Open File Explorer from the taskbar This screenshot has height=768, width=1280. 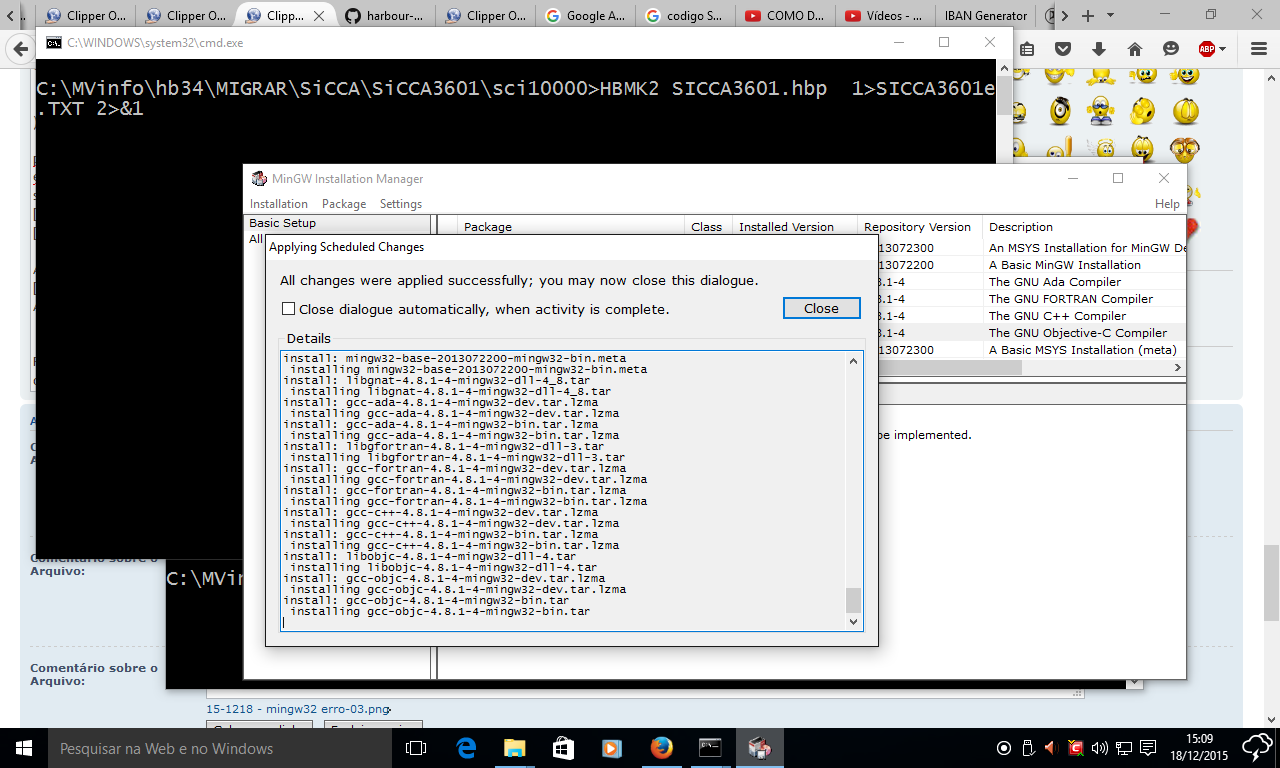(514, 748)
